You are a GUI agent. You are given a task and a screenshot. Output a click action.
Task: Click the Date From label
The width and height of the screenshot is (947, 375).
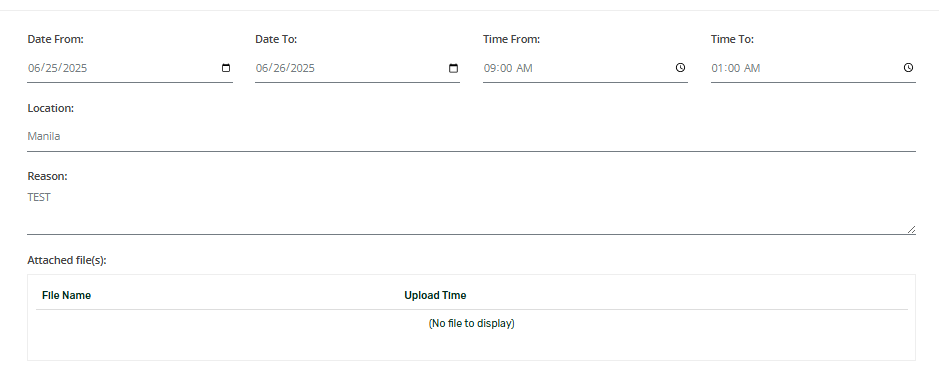pos(56,39)
